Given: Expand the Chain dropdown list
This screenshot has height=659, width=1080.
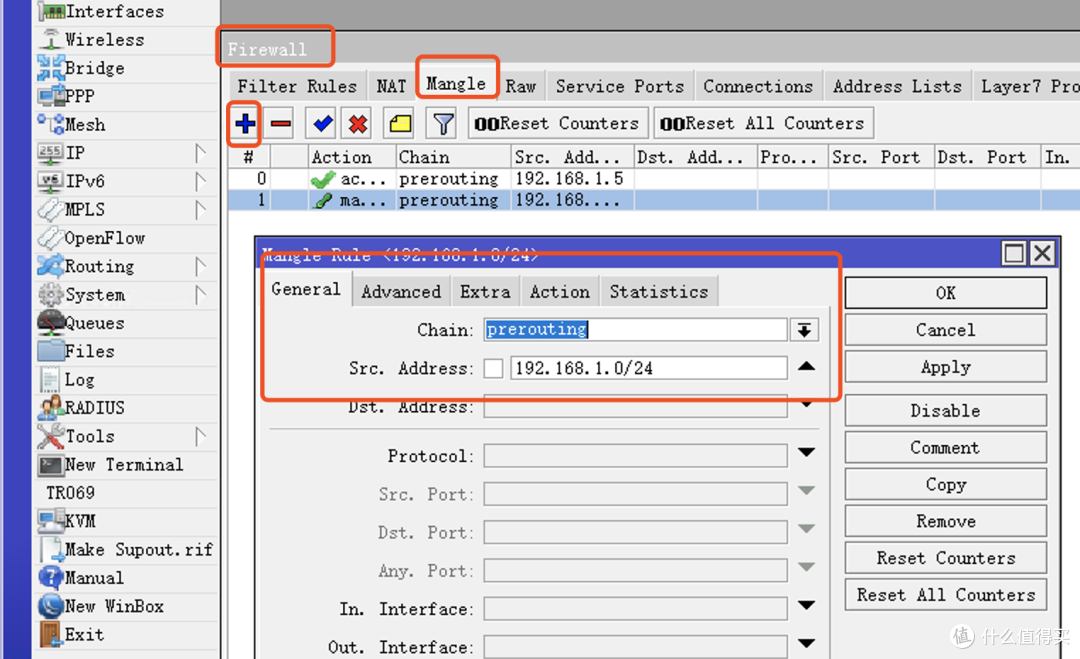Looking at the screenshot, I should (803, 330).
